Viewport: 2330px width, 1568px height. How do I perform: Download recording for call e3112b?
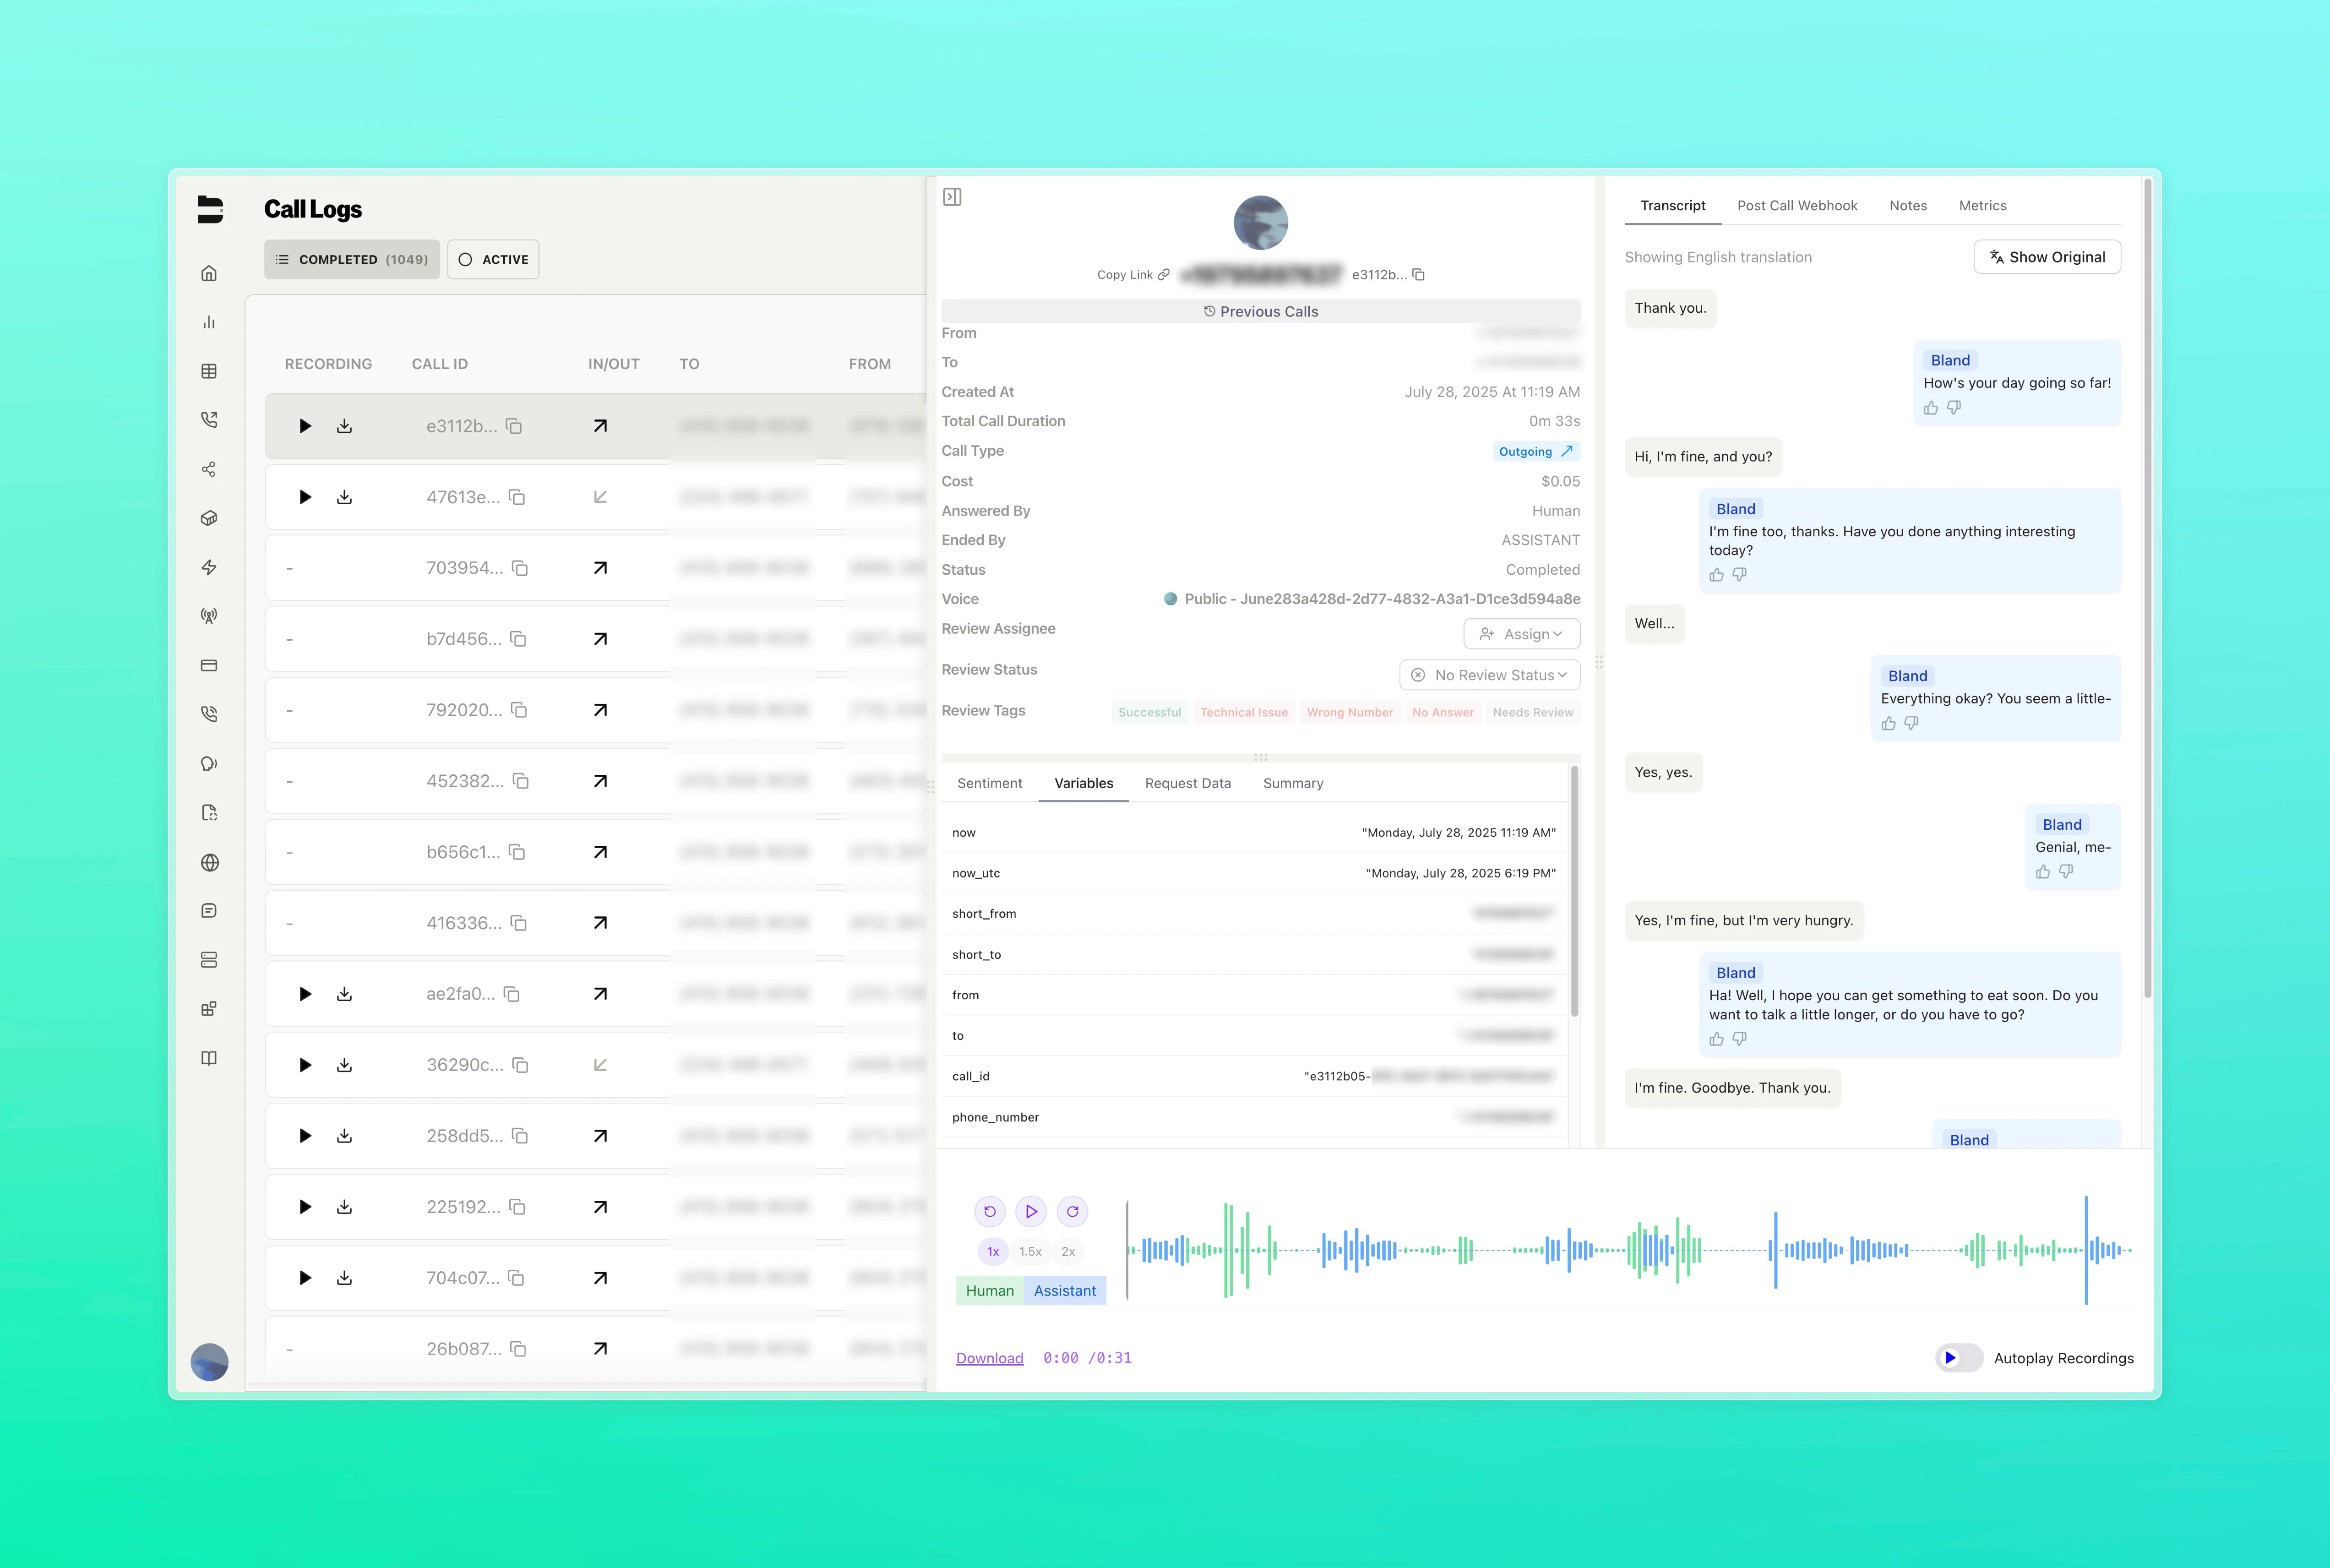tap(344, 426)
